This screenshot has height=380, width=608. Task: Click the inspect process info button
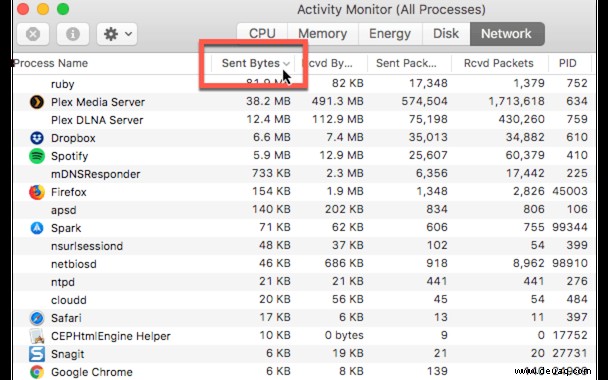[73, 34]
